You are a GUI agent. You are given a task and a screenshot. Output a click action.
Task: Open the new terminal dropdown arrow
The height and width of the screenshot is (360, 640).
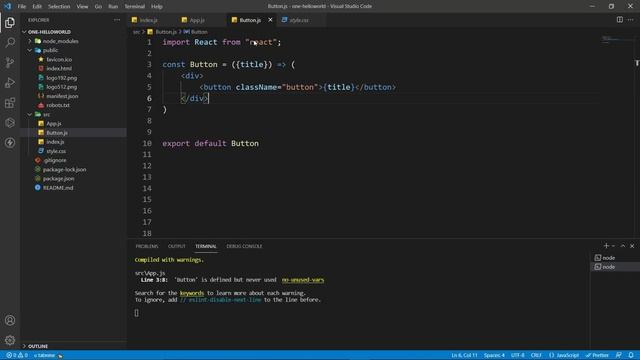(x=613, y=246)
